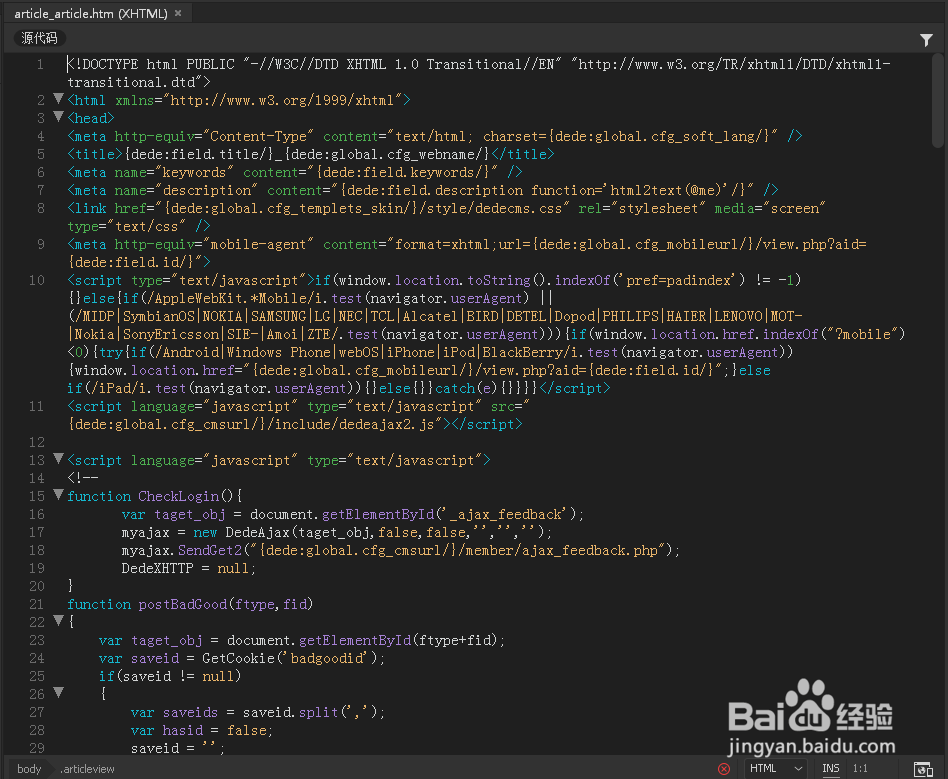This screenshot has width=948, height=779.
Task: Collapse the head tag at line 3
Action: click(x=59, y=116)
